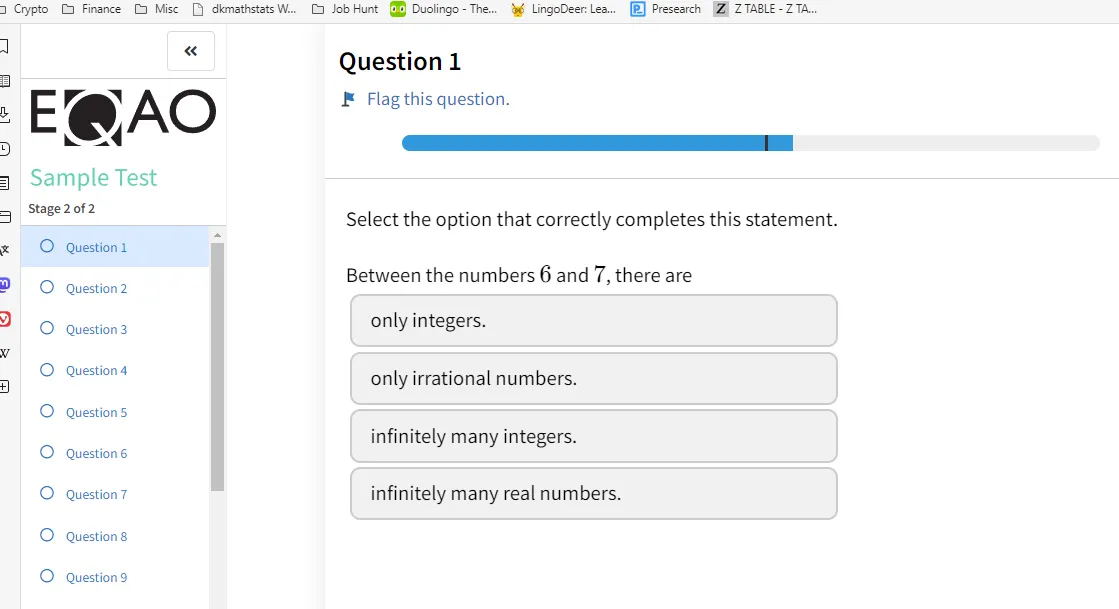
Task: Open the Downloads panel icon in browser sidebar
Action: click(x=4, y=114)
